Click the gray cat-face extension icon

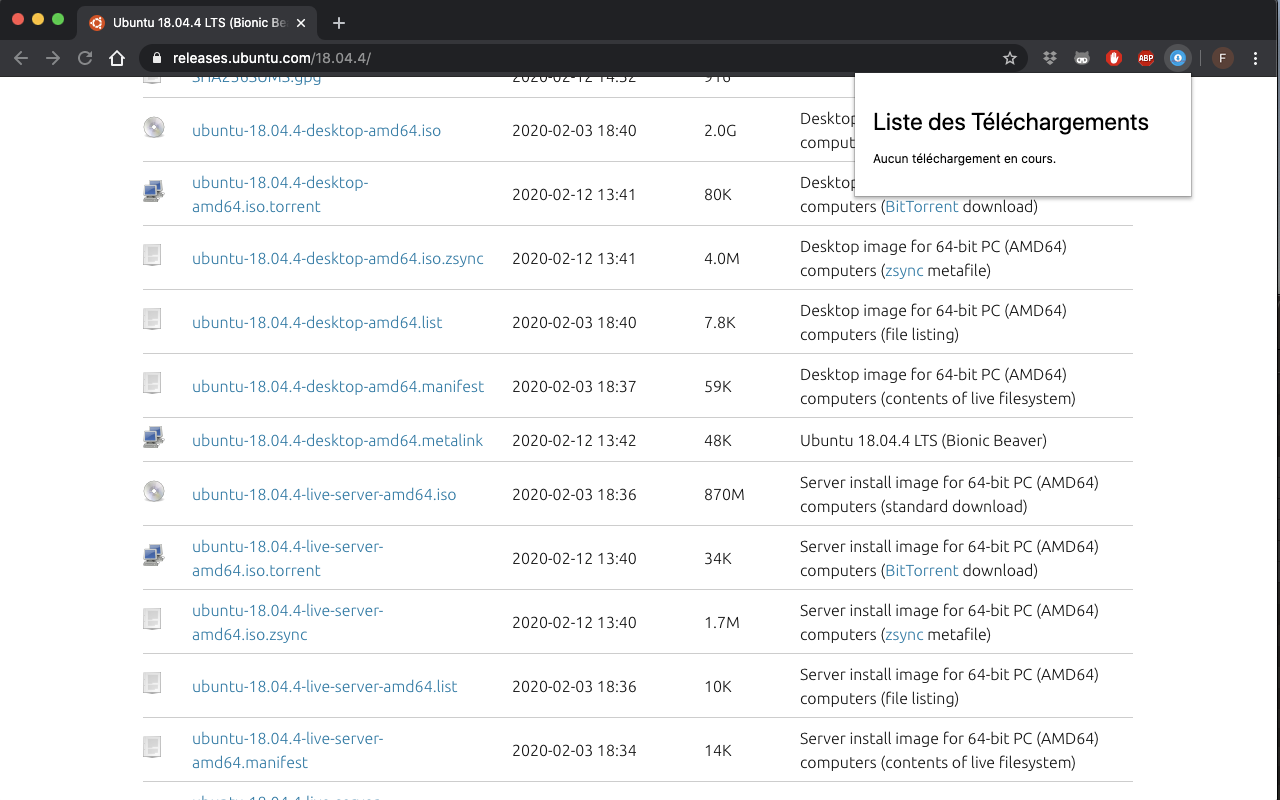1082,58
